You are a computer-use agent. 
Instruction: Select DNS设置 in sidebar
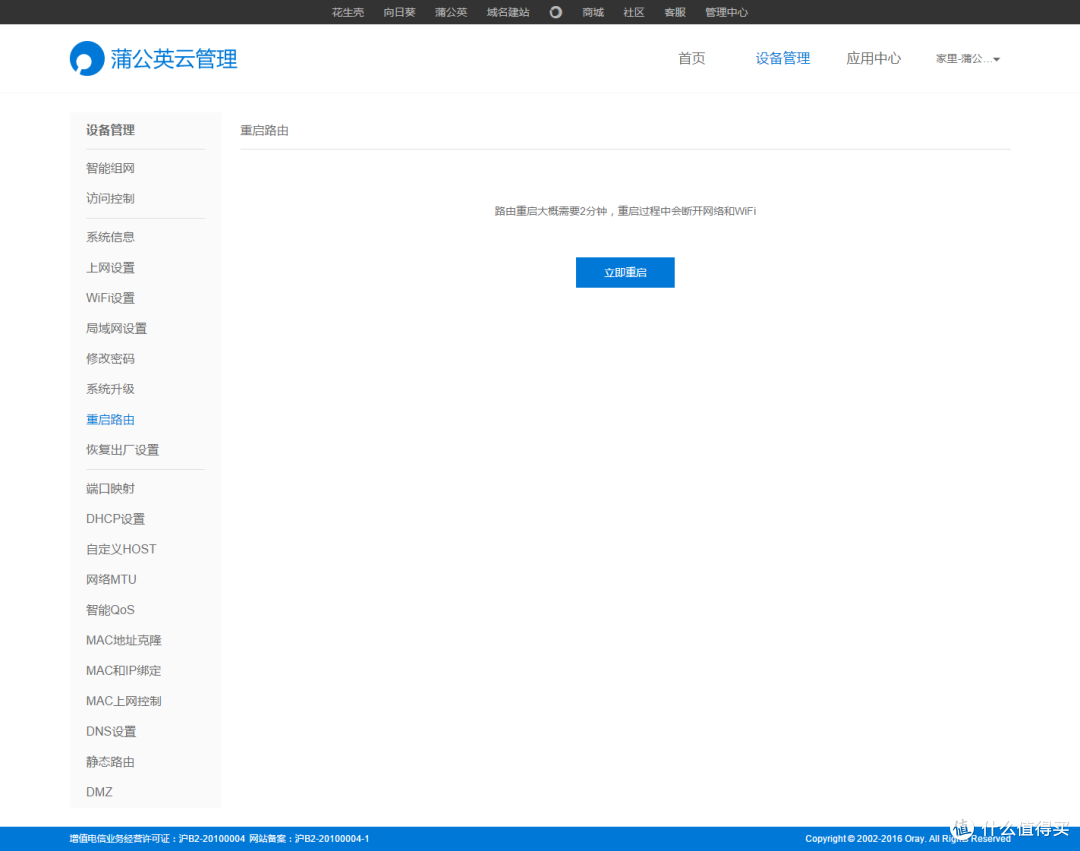[x=111, y=731]
